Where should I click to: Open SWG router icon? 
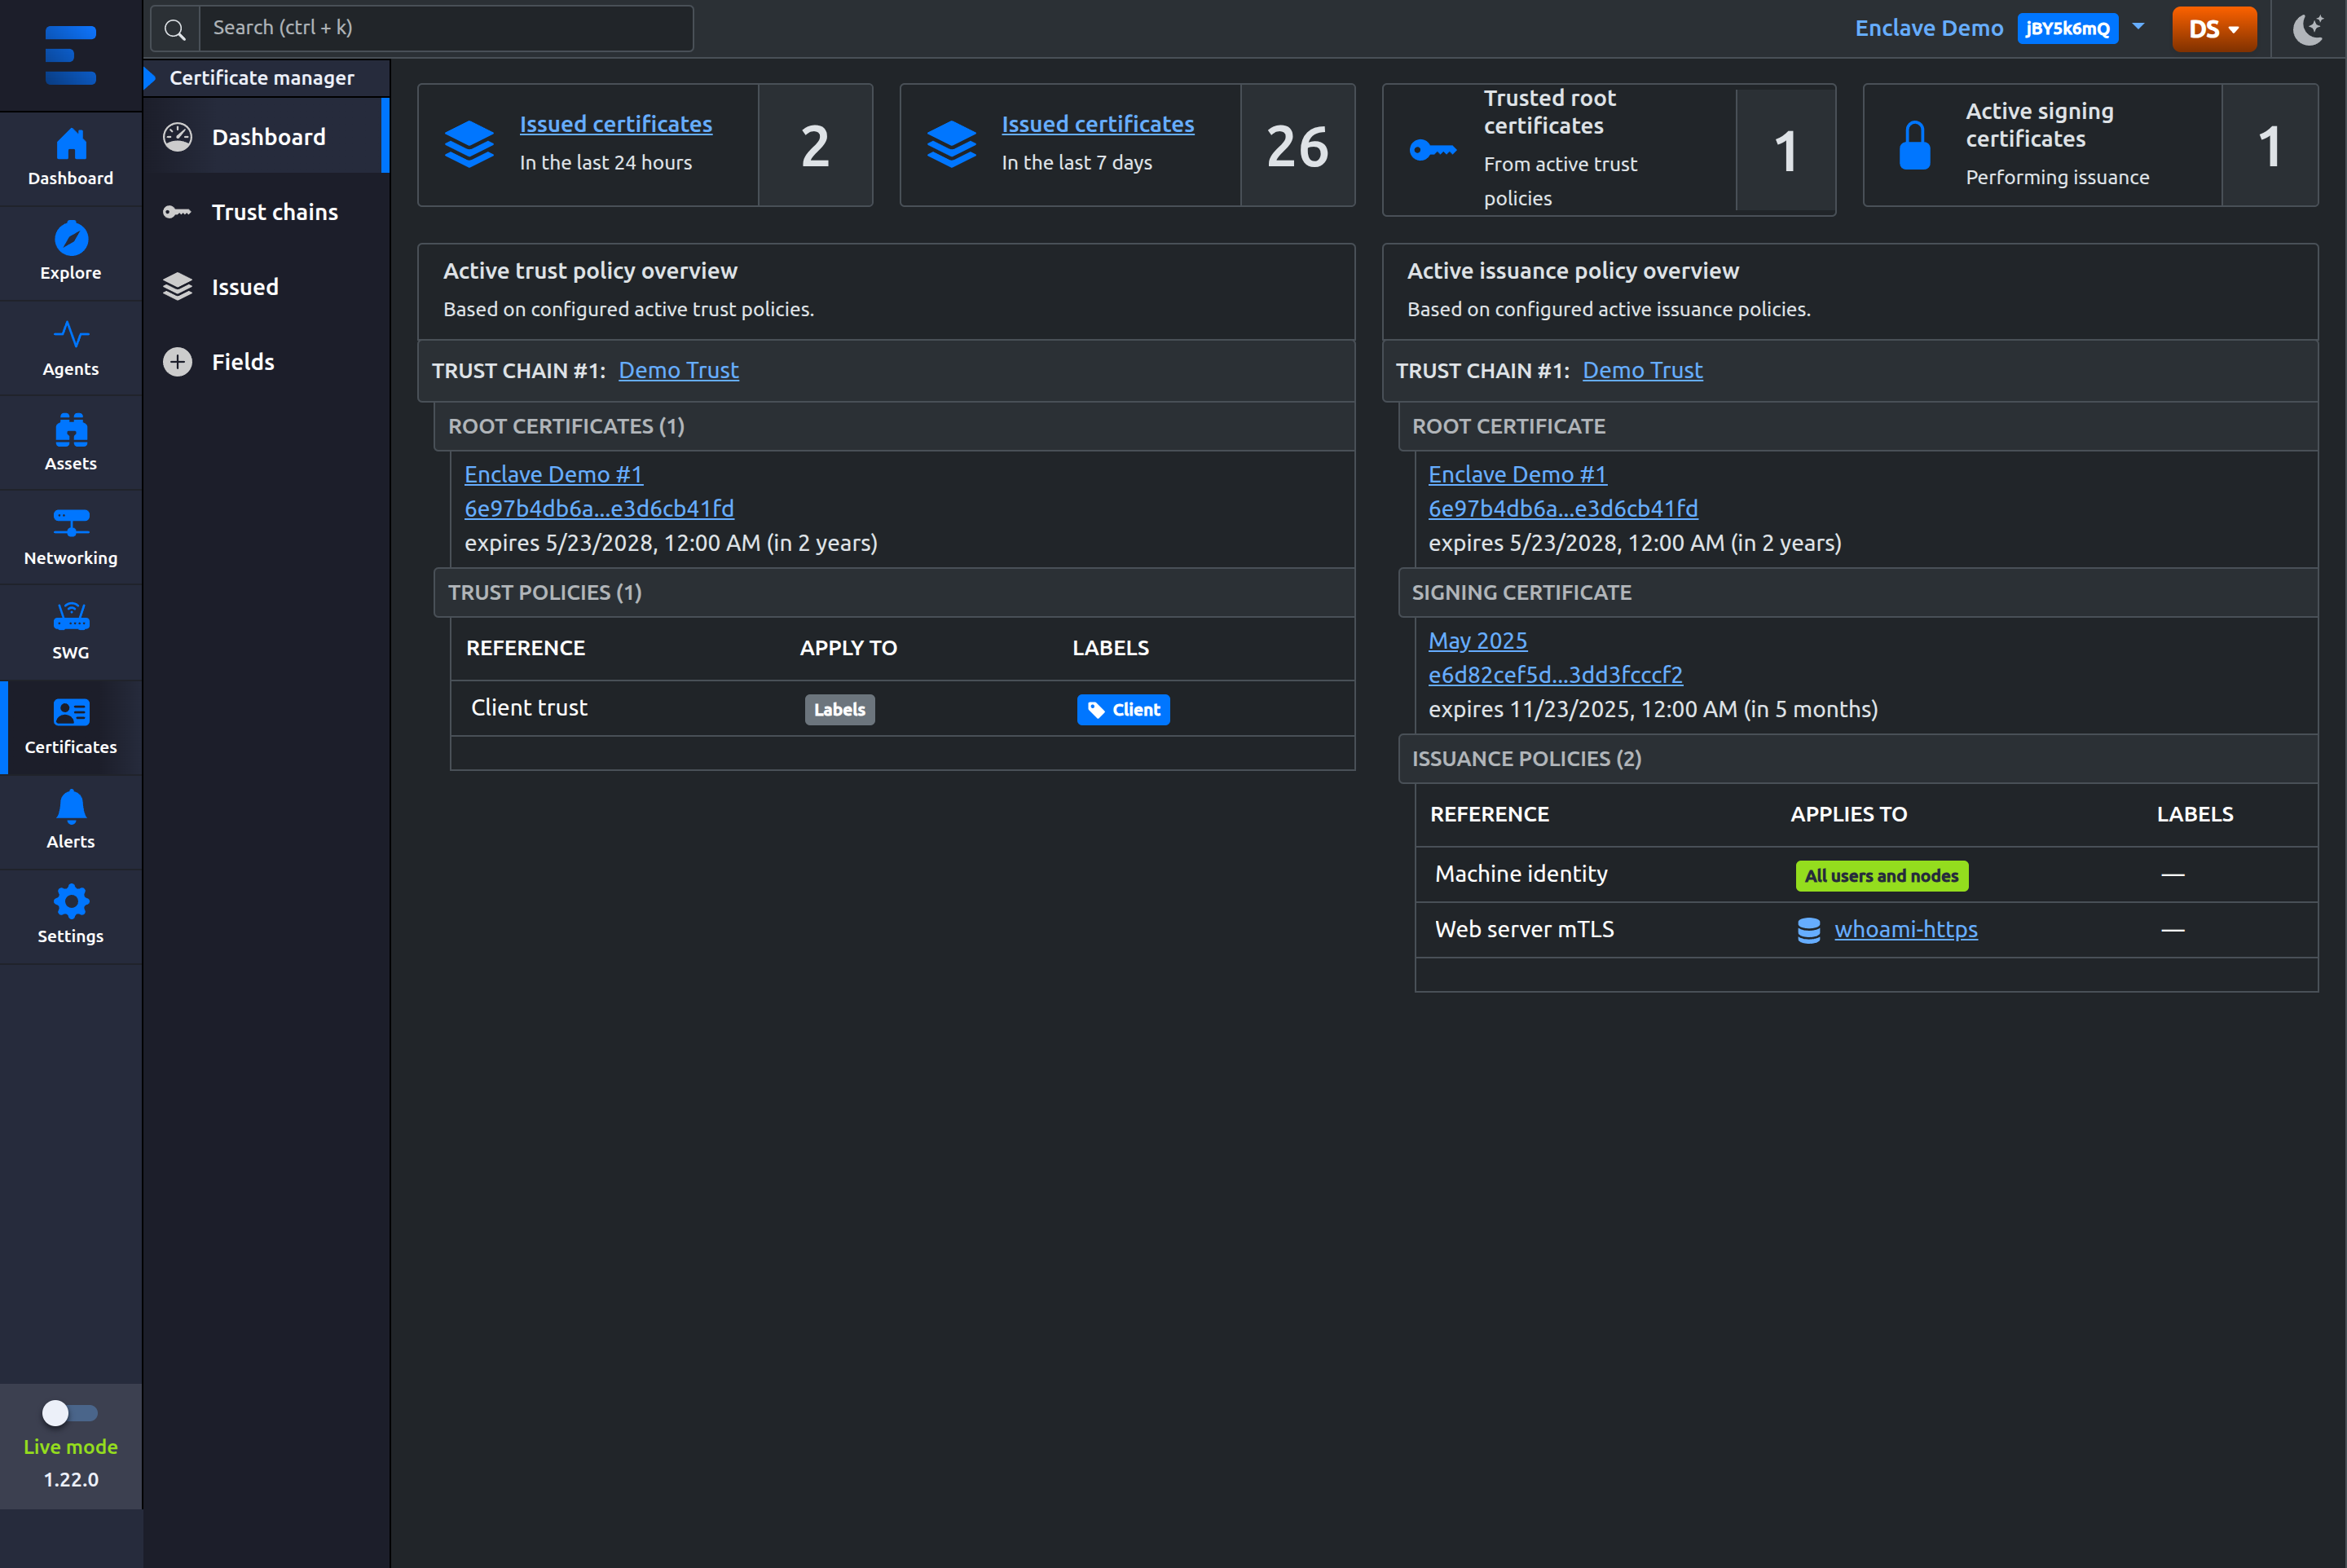click(70, 616)
